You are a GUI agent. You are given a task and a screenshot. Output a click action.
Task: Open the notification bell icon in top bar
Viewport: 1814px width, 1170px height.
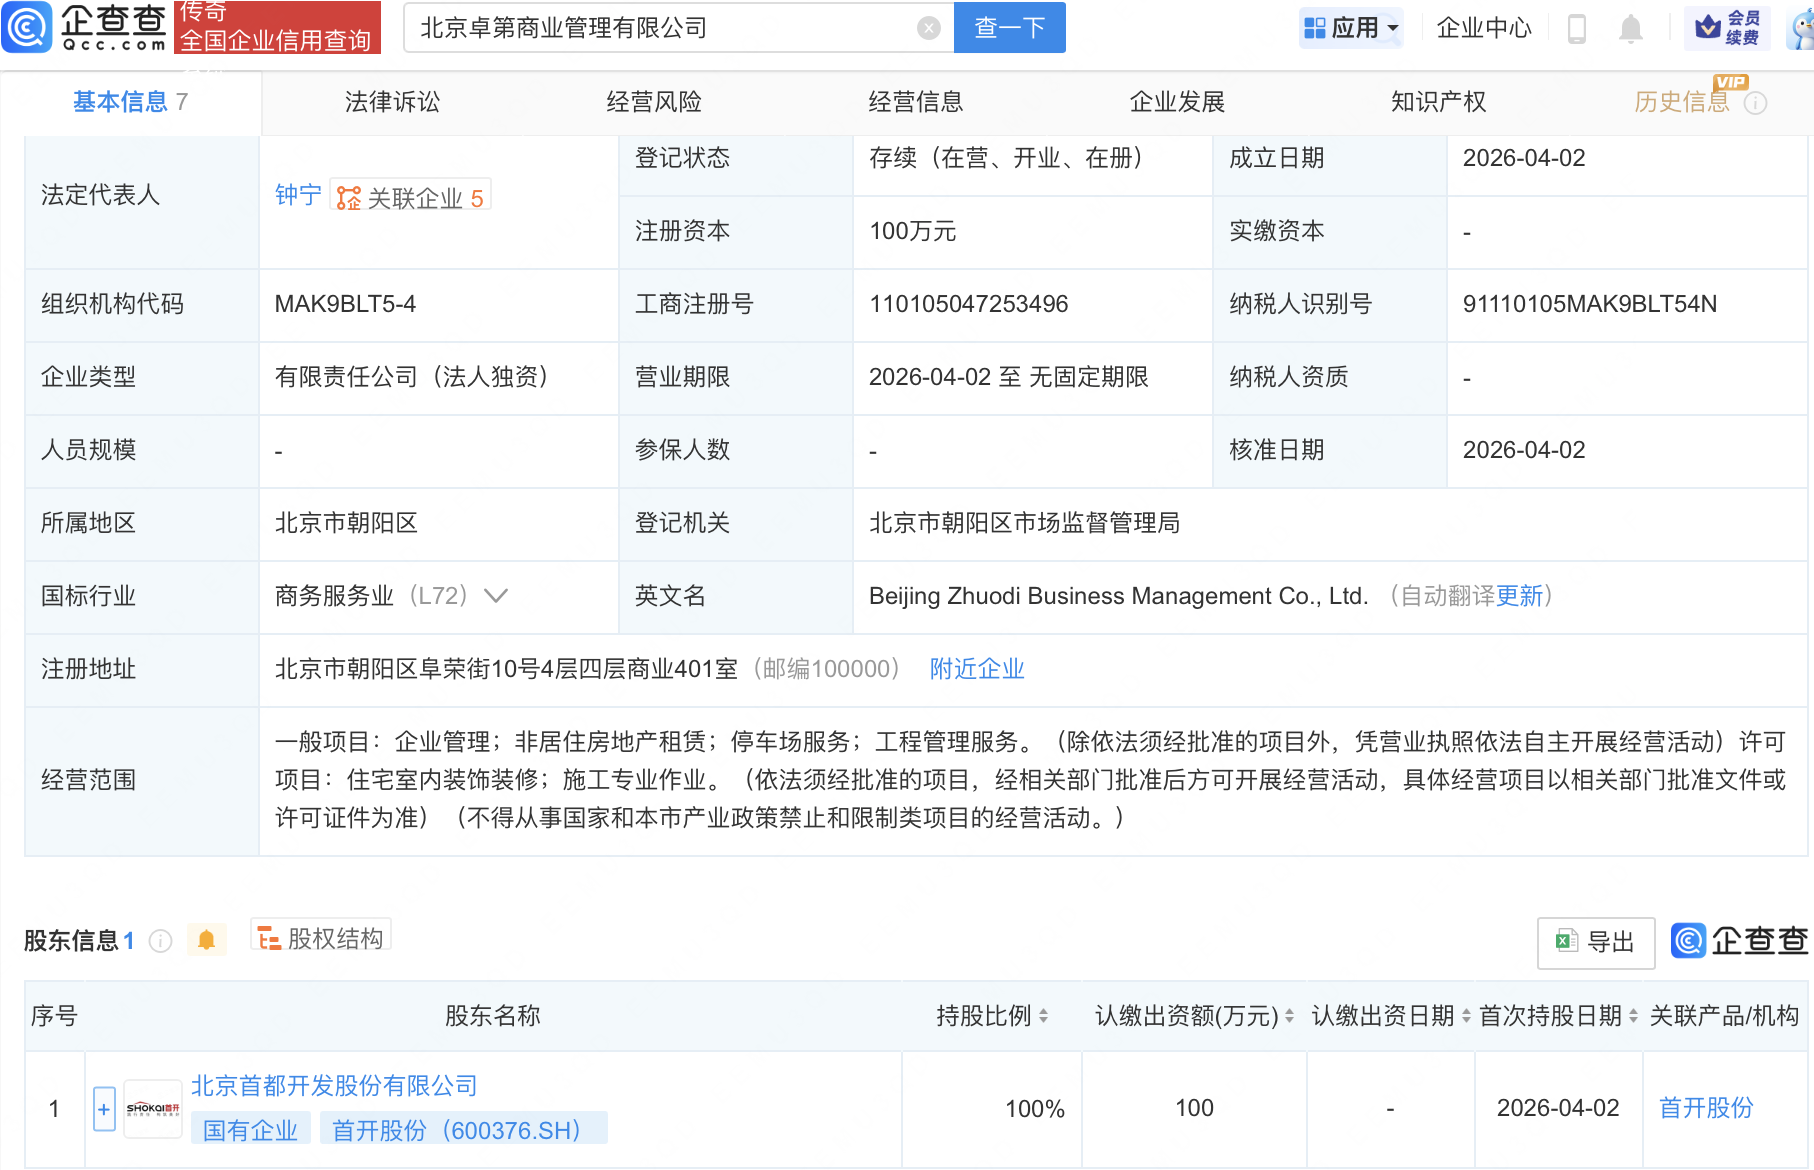pos(1630,28)
